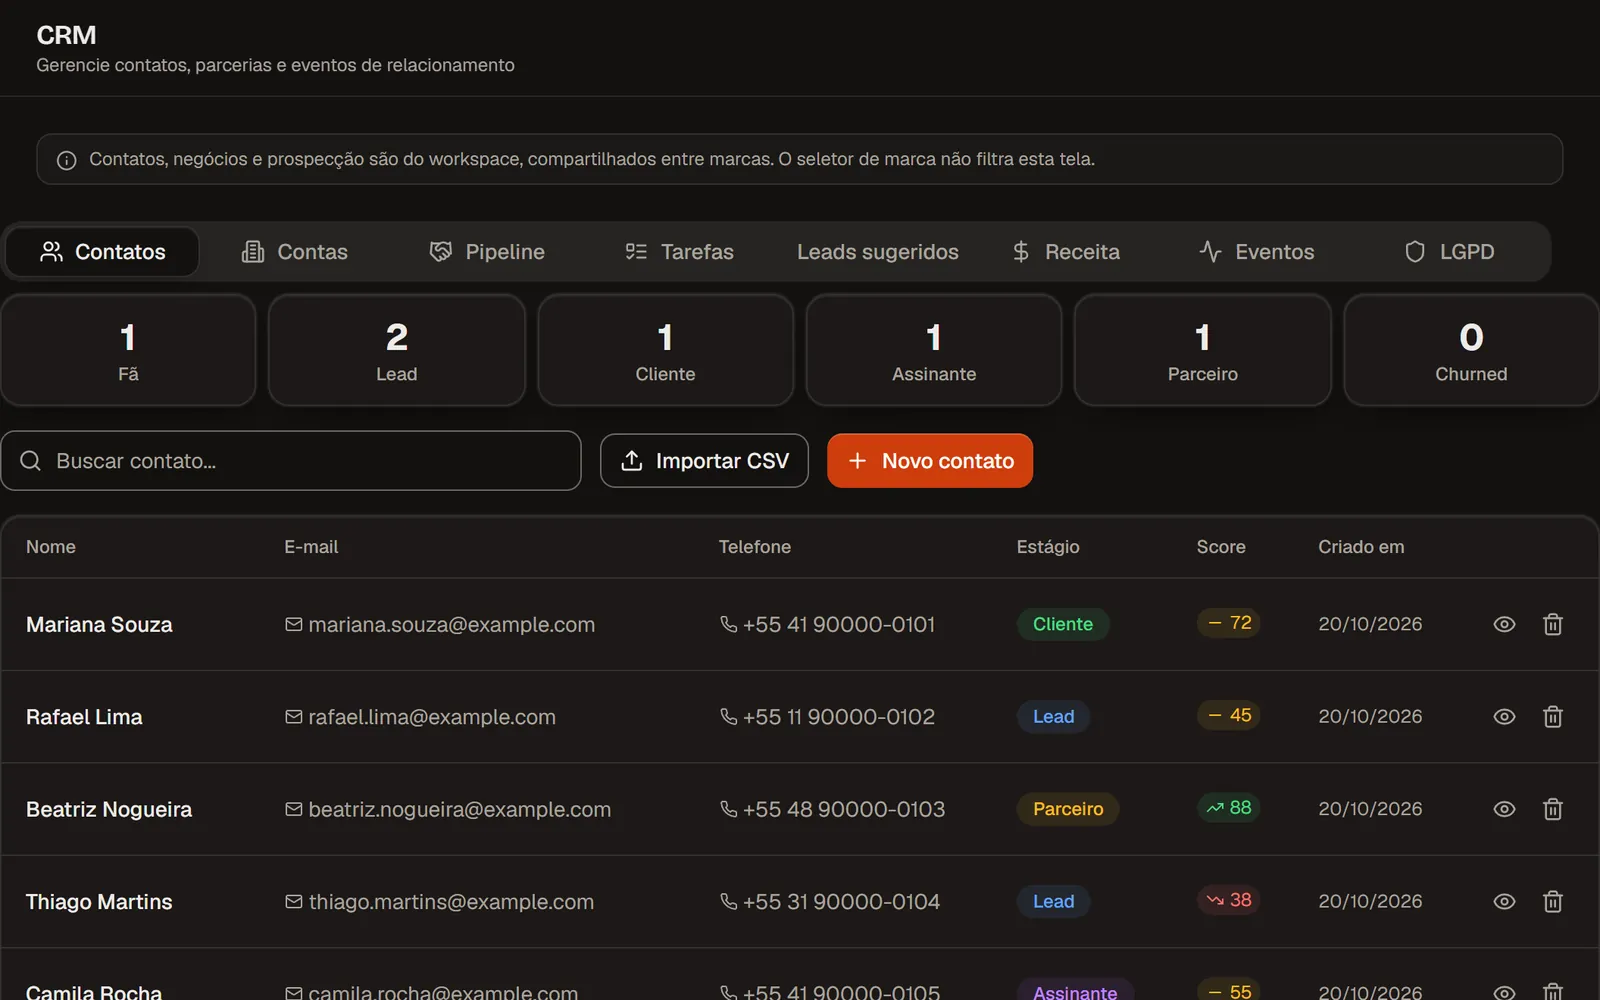This screenshot has width=1600, height=1000.
Task: Click score 88 badge
Action: 1229,808
